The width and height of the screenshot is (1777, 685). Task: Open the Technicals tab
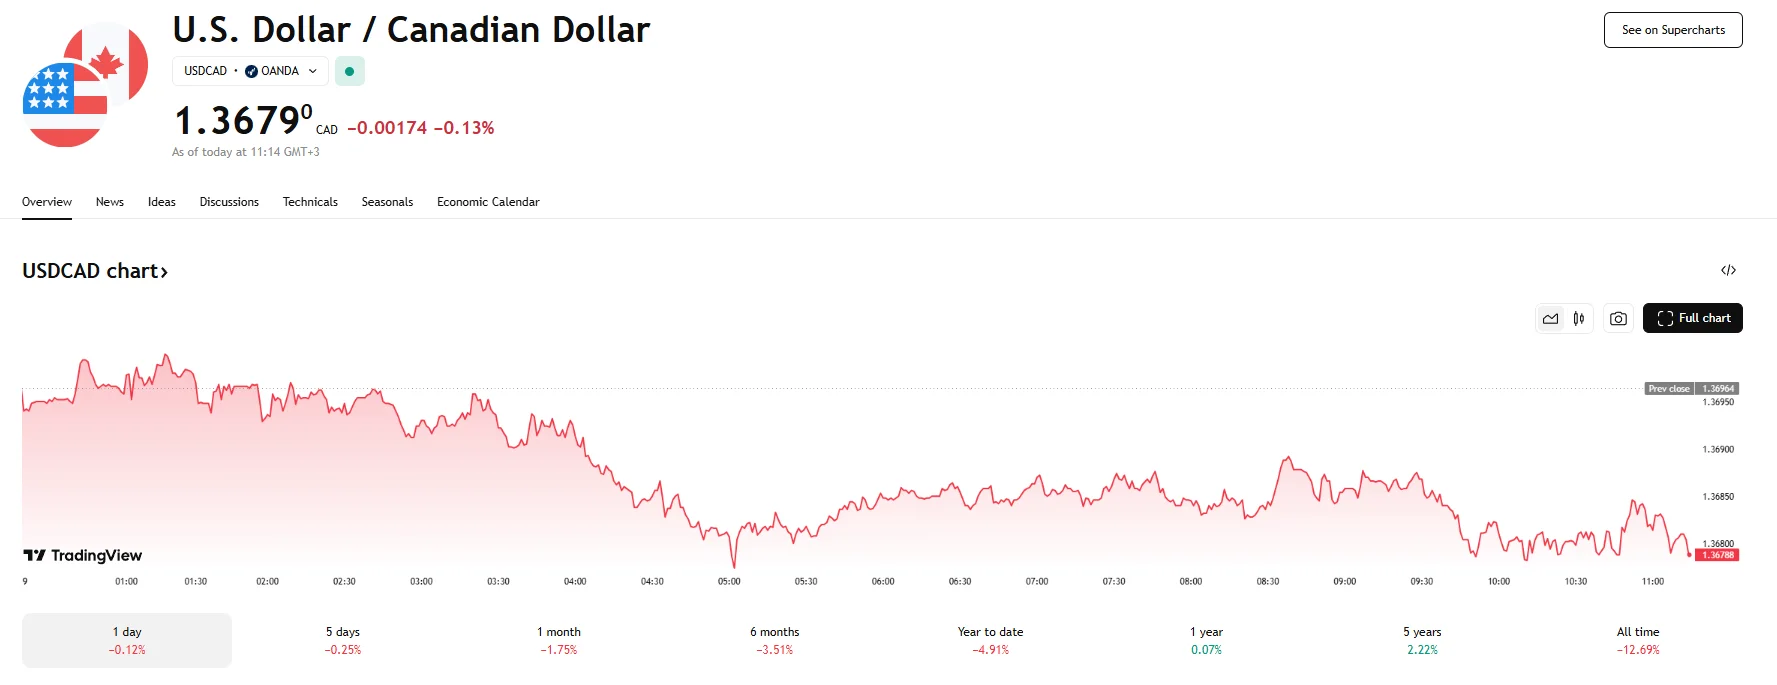[x=310, y=202]
